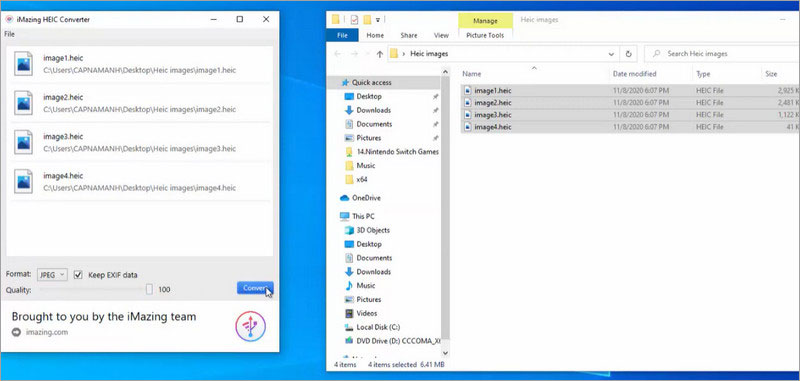Open the Format JPEG dropdown
800x381 pixels.
tap(52, 274)
